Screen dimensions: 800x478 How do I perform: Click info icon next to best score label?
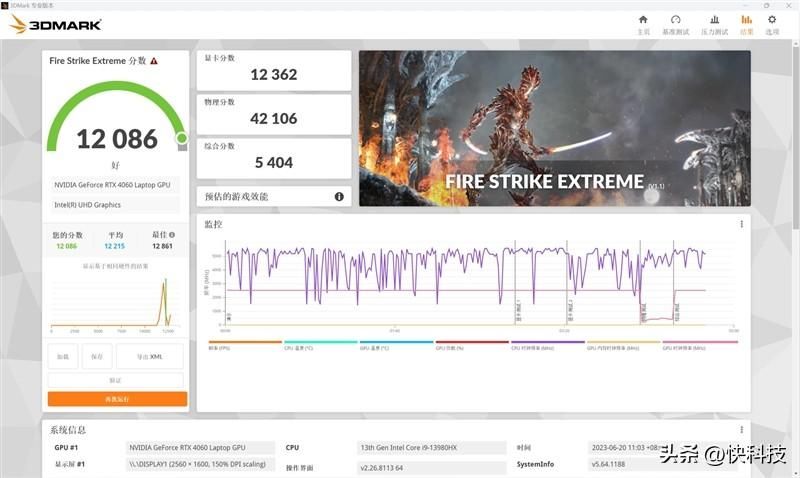(172, 235)
